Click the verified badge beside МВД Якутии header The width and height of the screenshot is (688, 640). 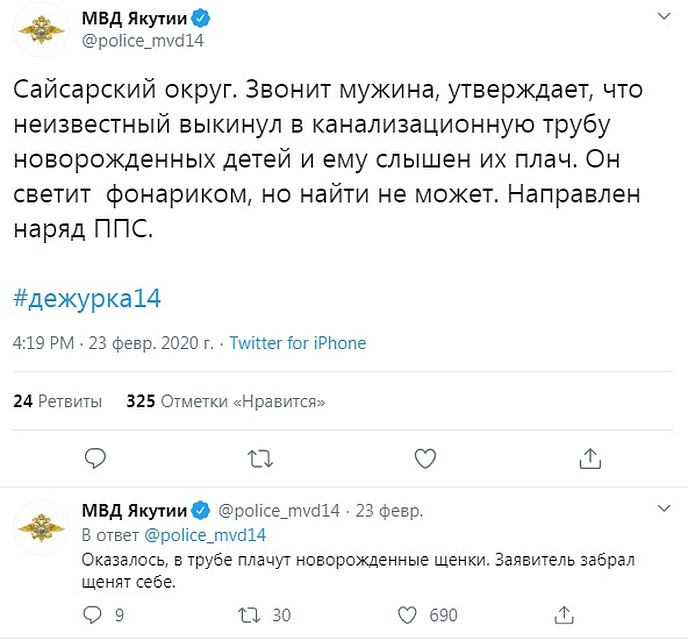[201, 19]
